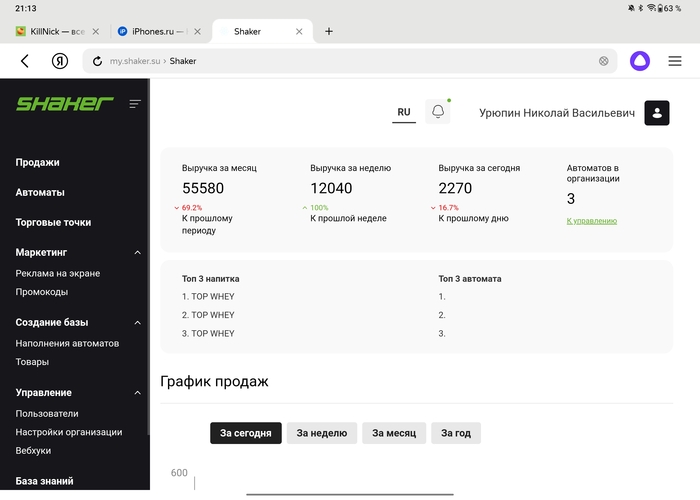The height and width of the screenshot is (500, 700).
Task: Collapse sidebar using the menu icon
Action: (135, 103)
